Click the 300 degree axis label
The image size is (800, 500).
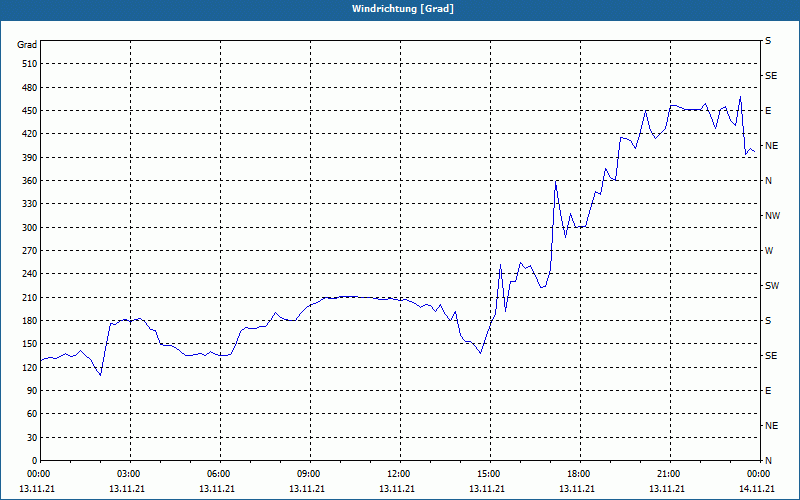pyautogui.click(x=30, y=228)
